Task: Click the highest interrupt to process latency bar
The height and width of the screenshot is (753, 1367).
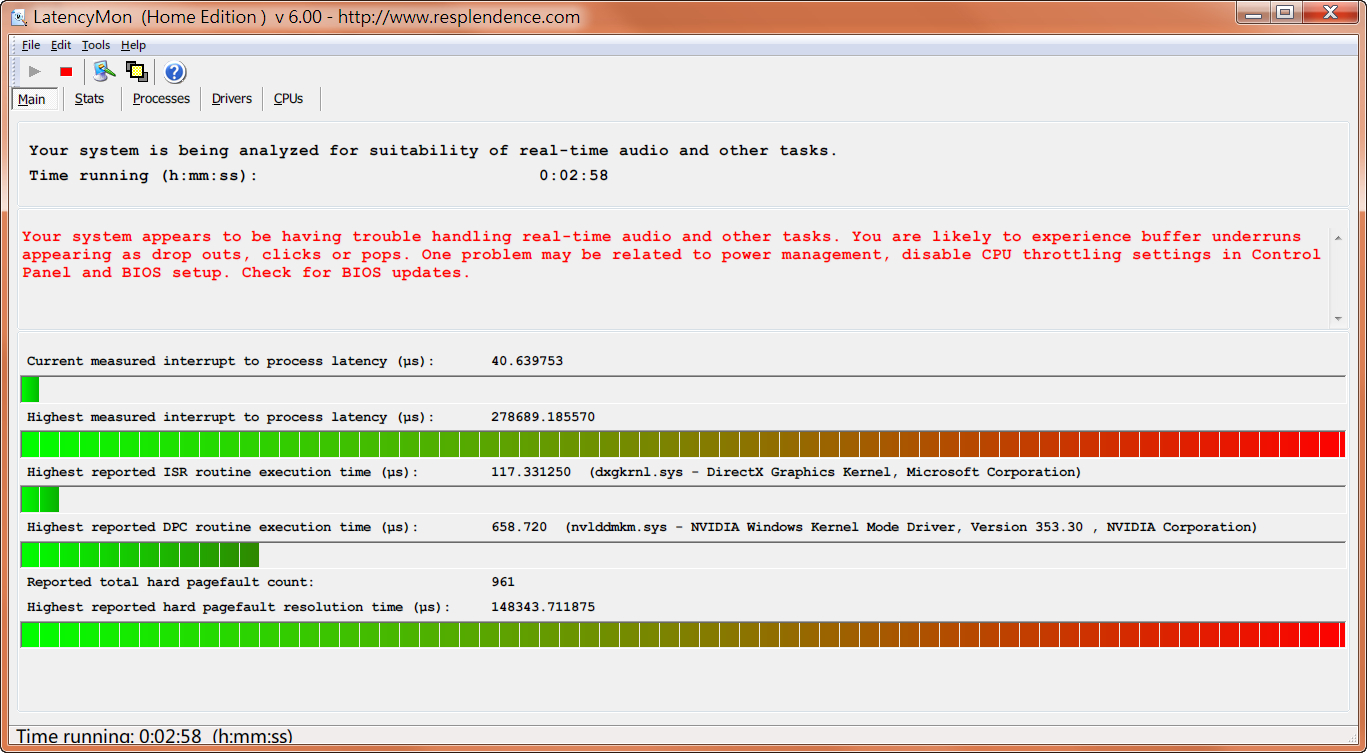Action: 683,444
